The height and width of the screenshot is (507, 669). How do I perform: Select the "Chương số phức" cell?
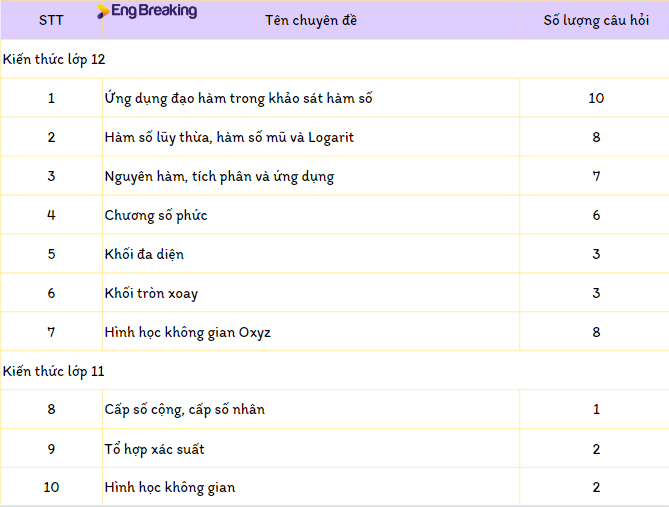tap(156, 215)
